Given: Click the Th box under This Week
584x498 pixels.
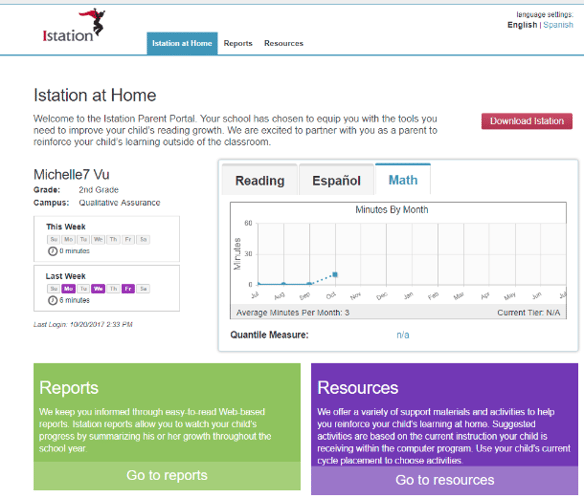Looking at the screenshot, I should click(x=113, y=239).
